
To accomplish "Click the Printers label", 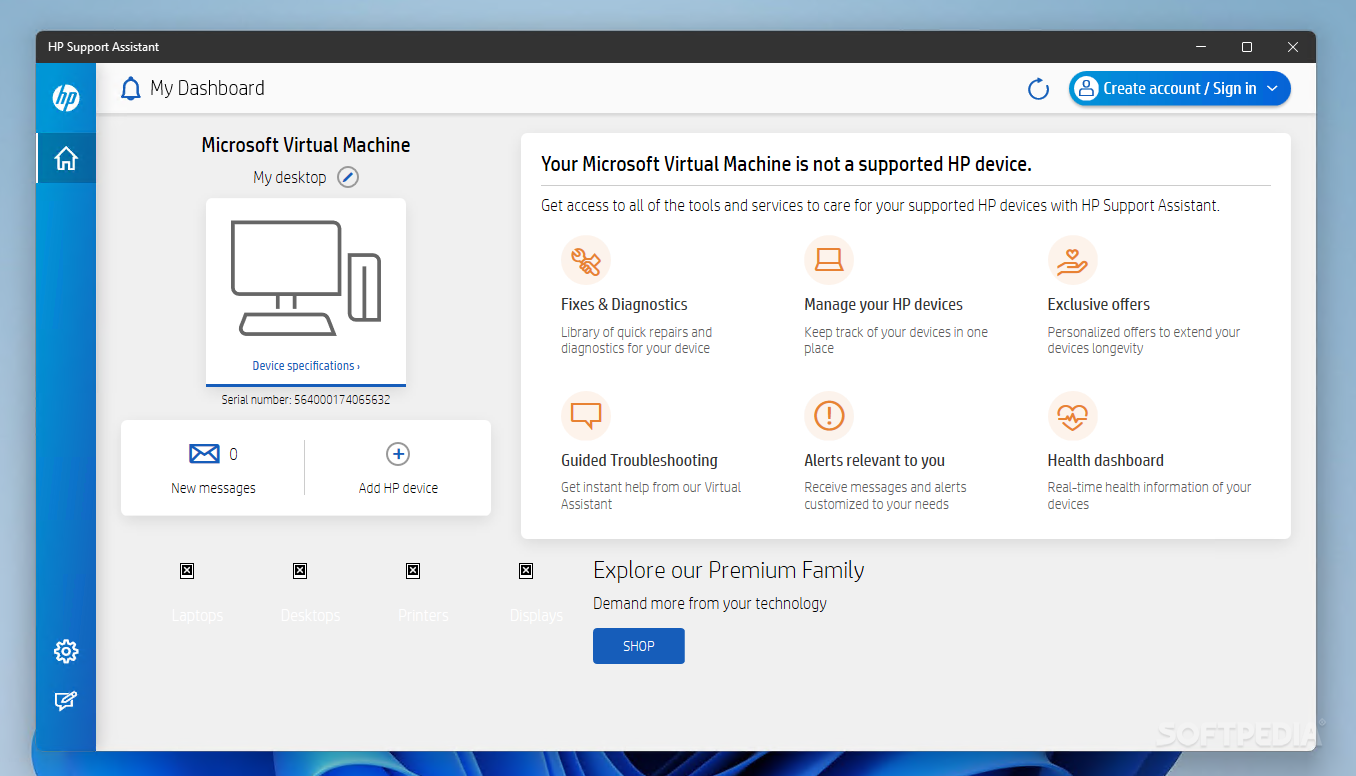I will pyautogui.click(x=423, y=615).
